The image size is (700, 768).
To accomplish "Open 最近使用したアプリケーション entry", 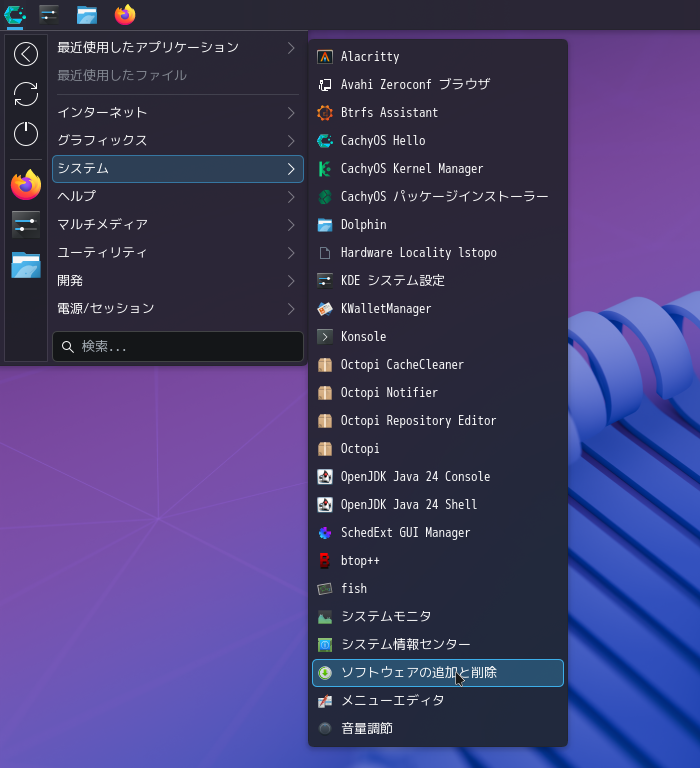I will coord(178,48).
